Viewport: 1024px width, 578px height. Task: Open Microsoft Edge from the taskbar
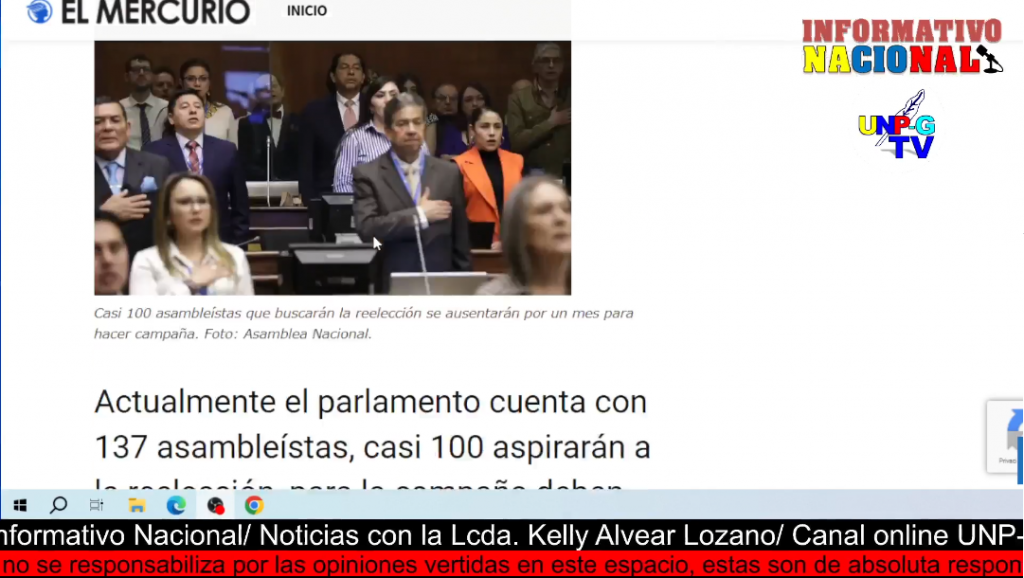(x=176, y=506)
